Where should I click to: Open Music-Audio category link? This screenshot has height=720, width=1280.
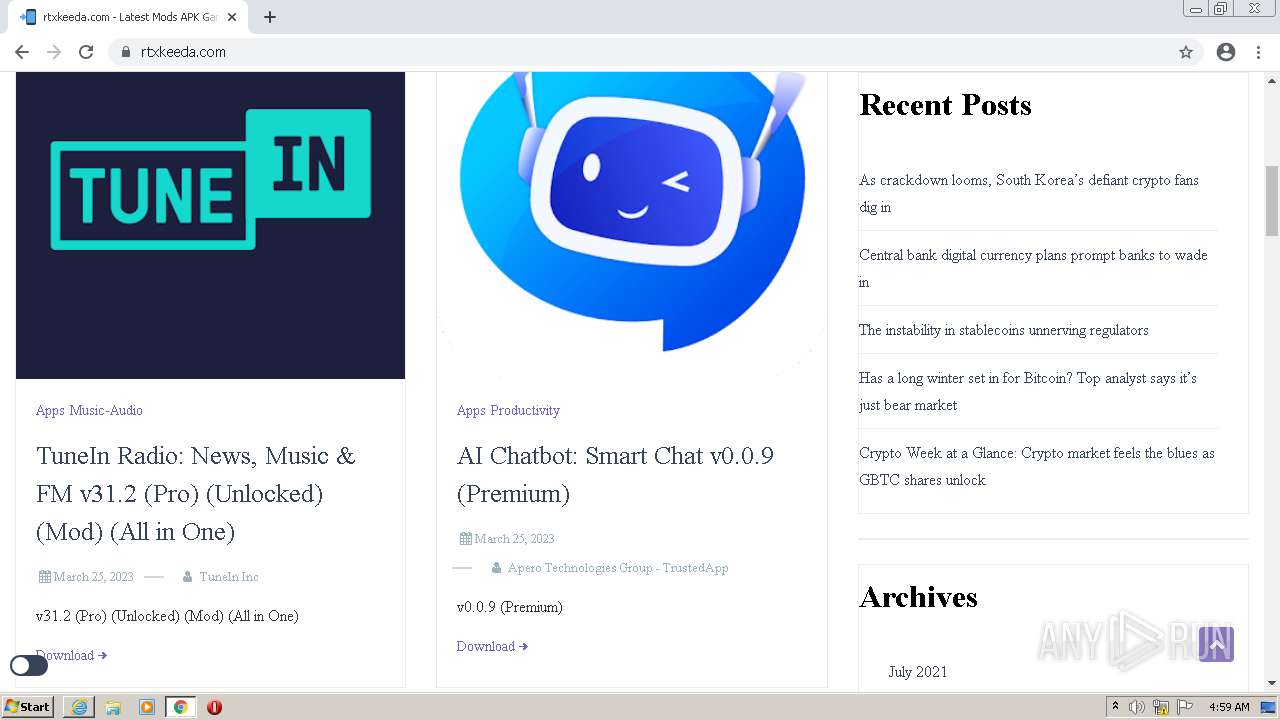(106, 410)
